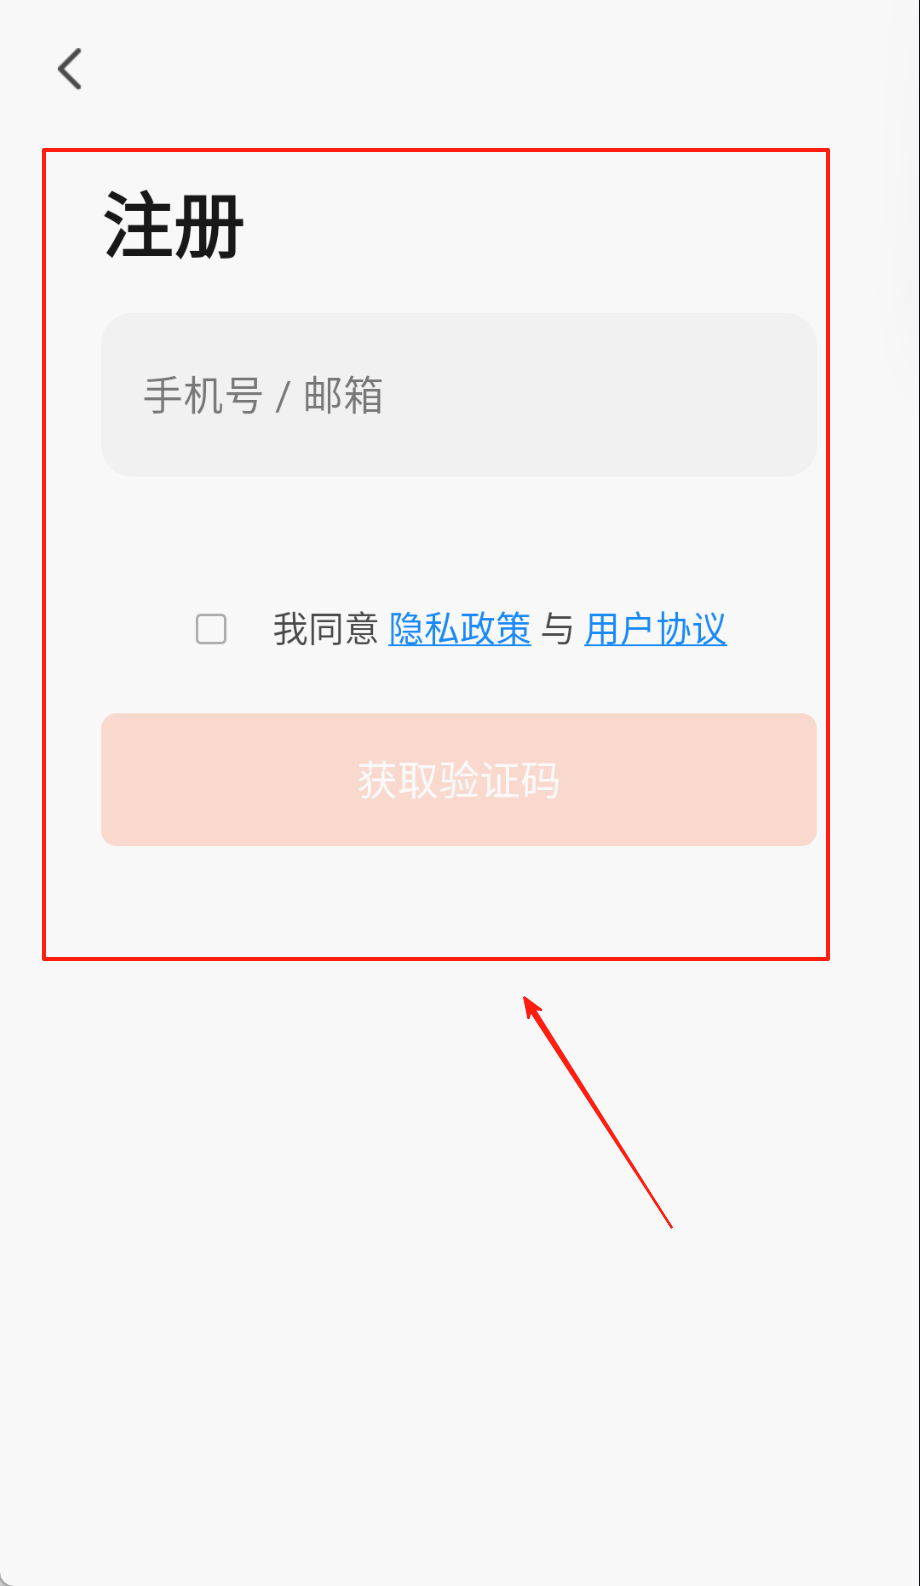This screenshot has height=1586, width=920.
Task: Enable the consent checkbox before 我同意
Action: (x=211, y=629)
